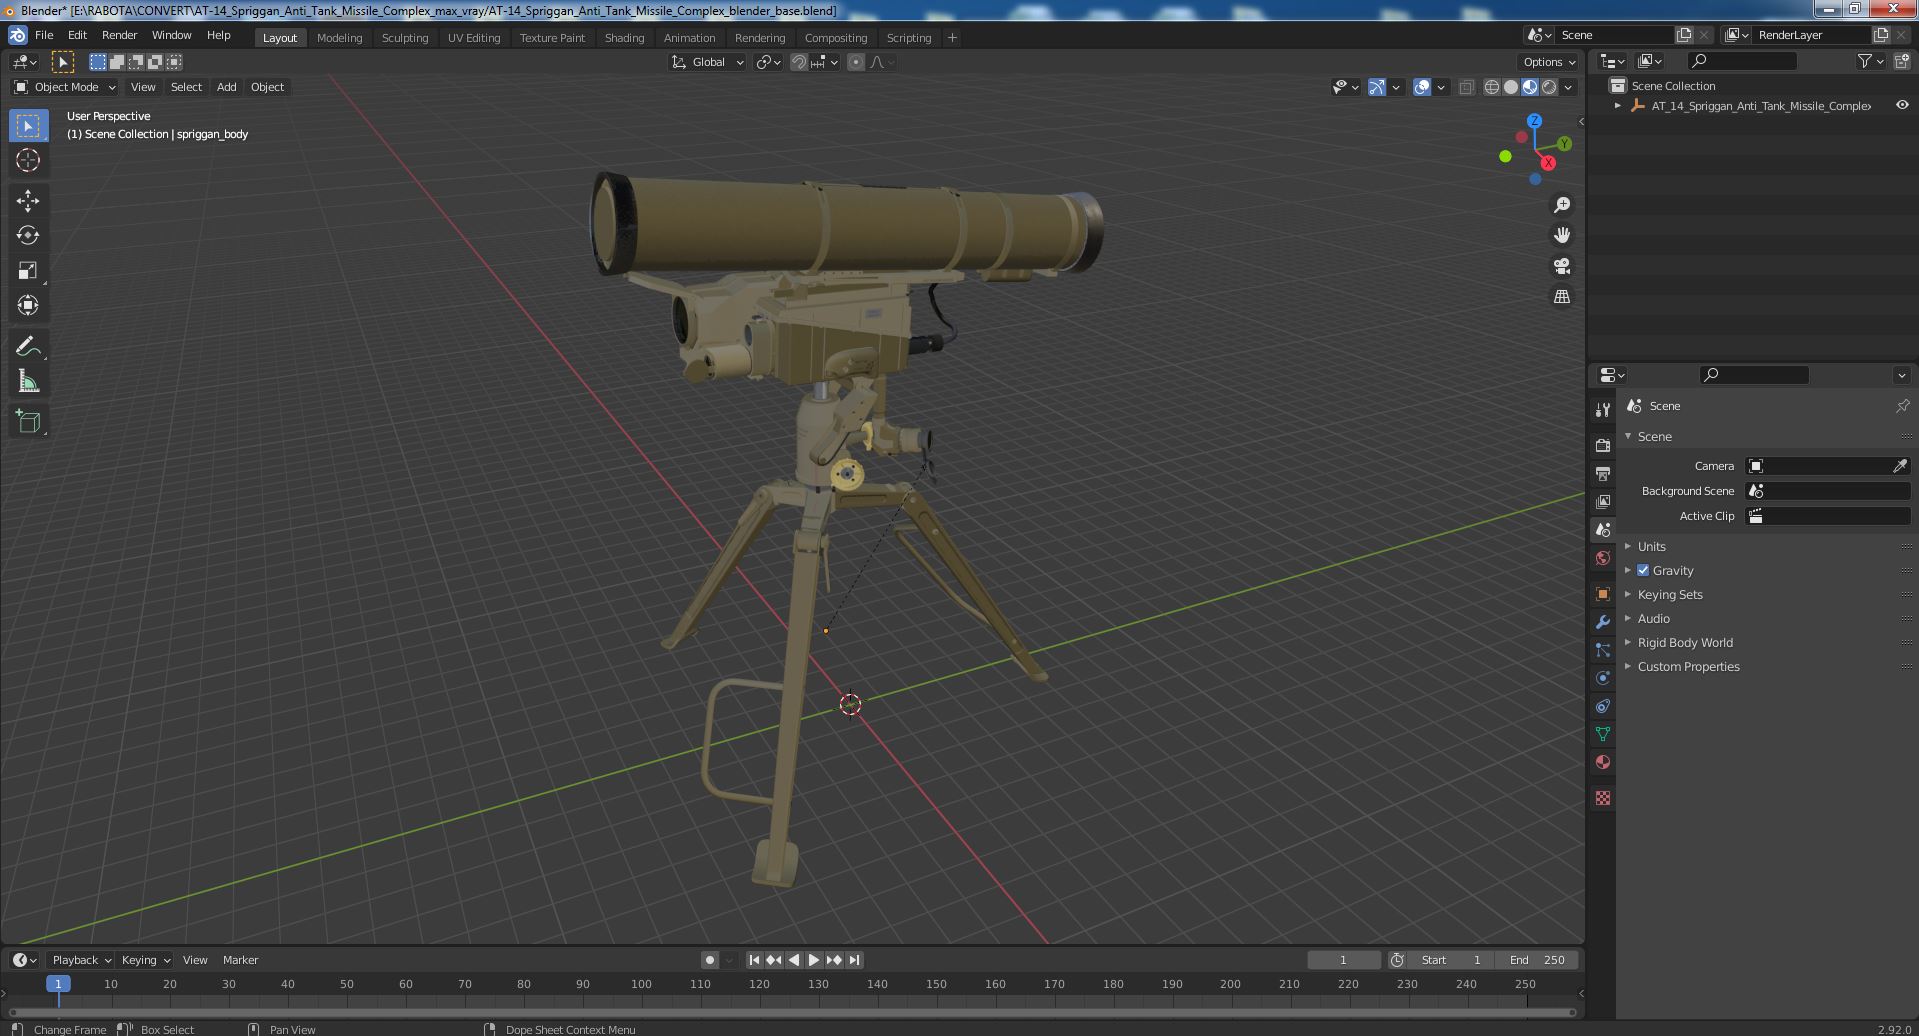Enable the Gravity checkbox
Image resolution: width=1919 pixels, height=1036 pixels.
[x=1643, y=570]
